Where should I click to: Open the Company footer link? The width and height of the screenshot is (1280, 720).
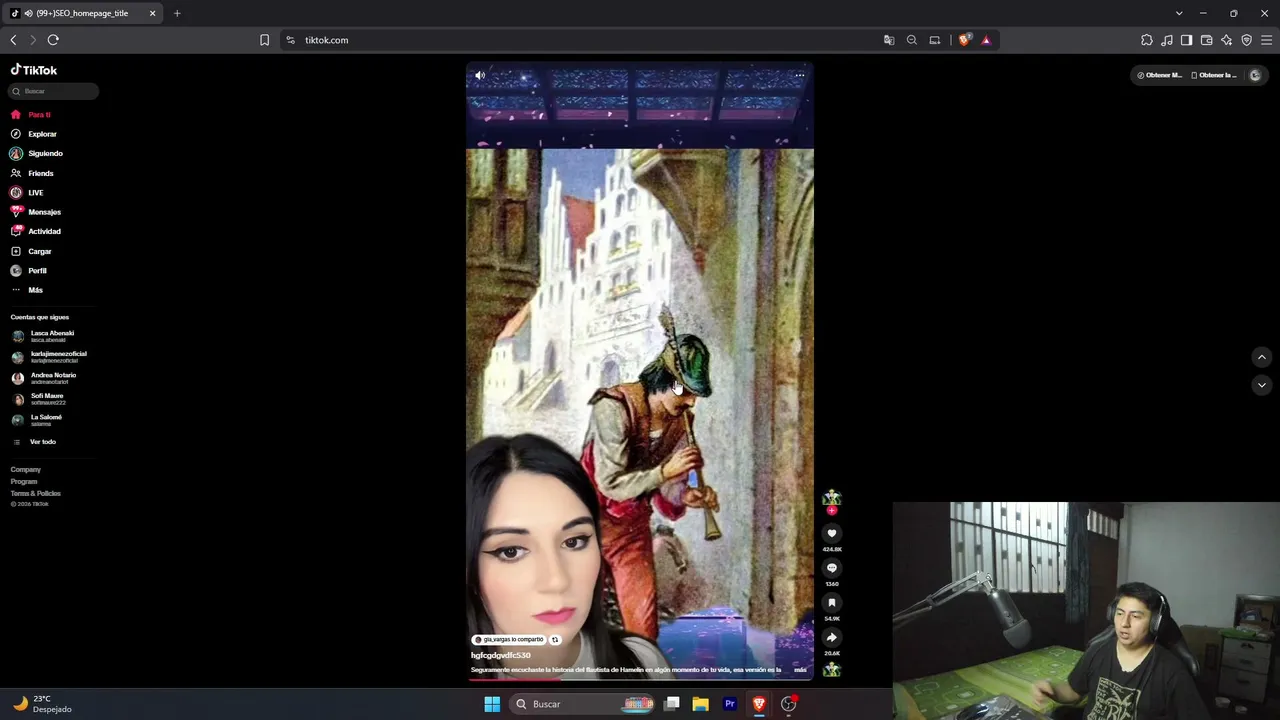[26, 470]
